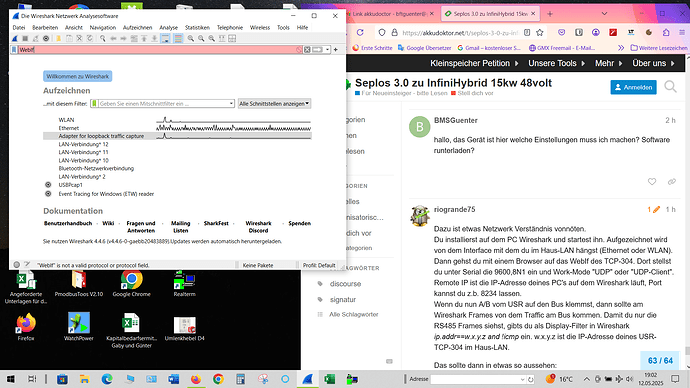Open capture options gear icon in Wireshark toolbar
The image size is (690, 388).
[x=46, y=39]
